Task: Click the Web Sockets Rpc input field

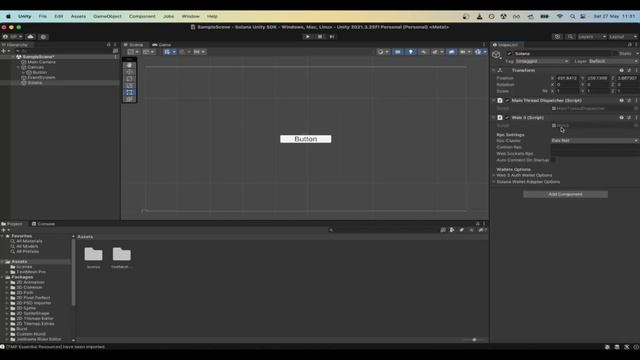Action: click(595, 153)
